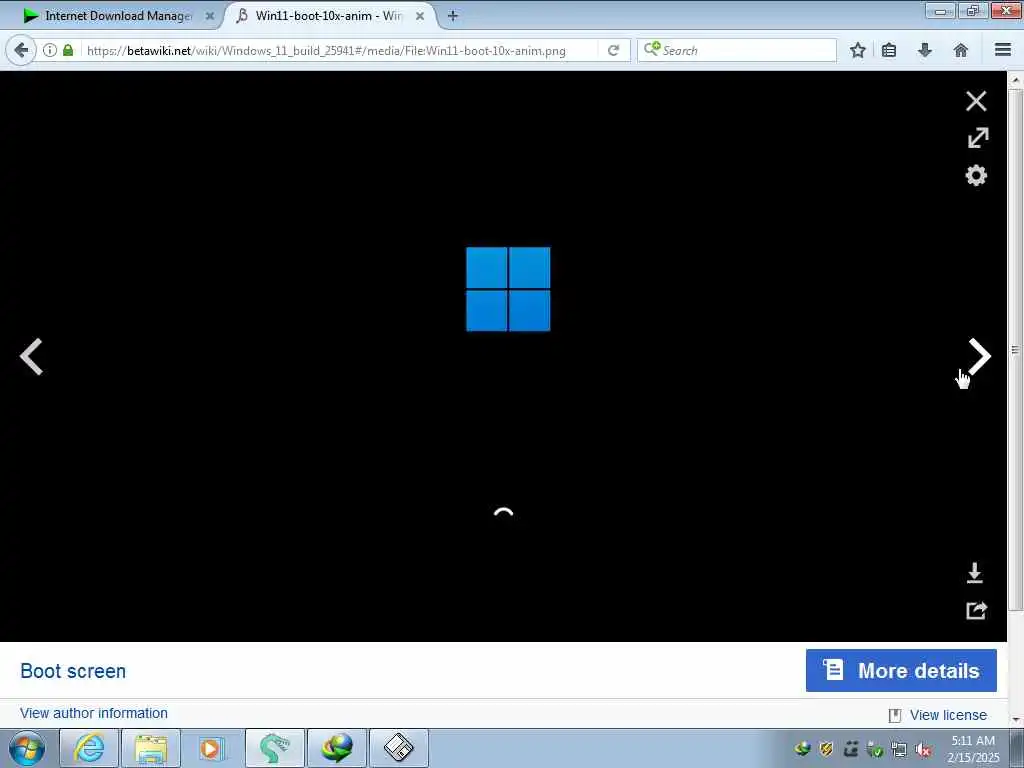Show the previous image with left chevron
The height and width of the screenshot is (768, 1024).
coord(31,357)
